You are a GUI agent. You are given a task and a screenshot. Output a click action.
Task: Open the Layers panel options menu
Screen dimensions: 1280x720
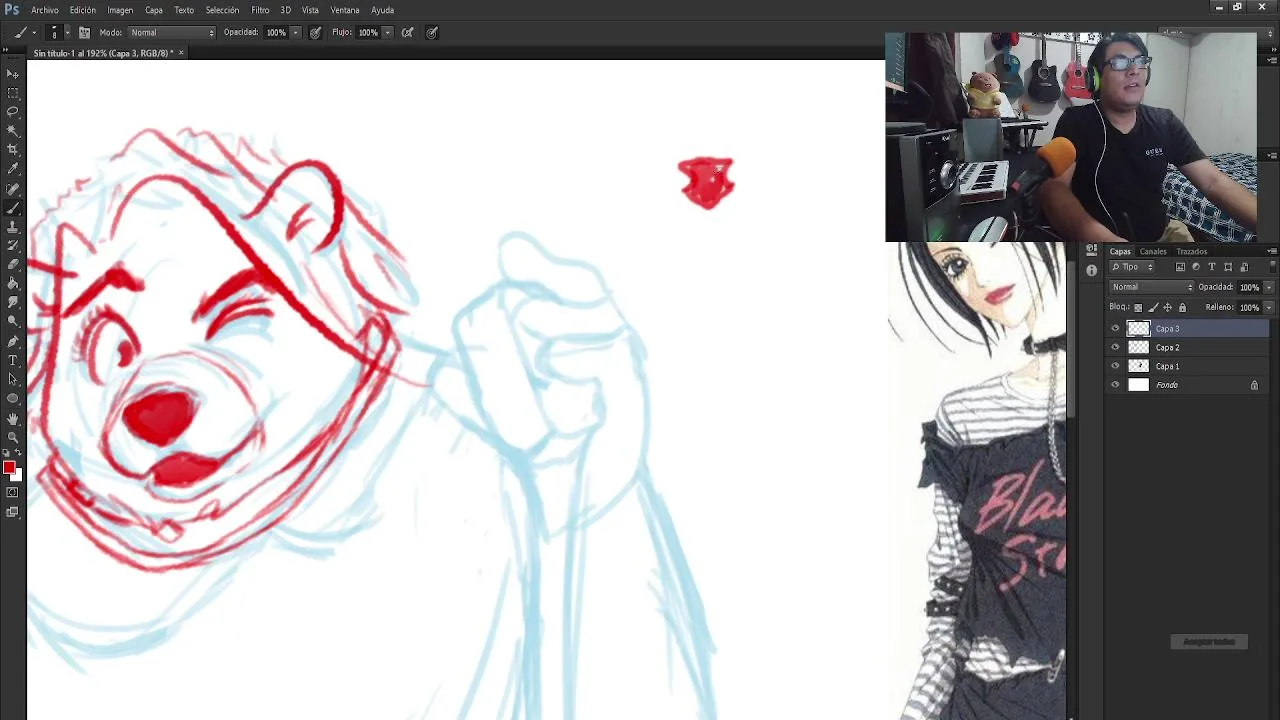tap(1272, 252)
